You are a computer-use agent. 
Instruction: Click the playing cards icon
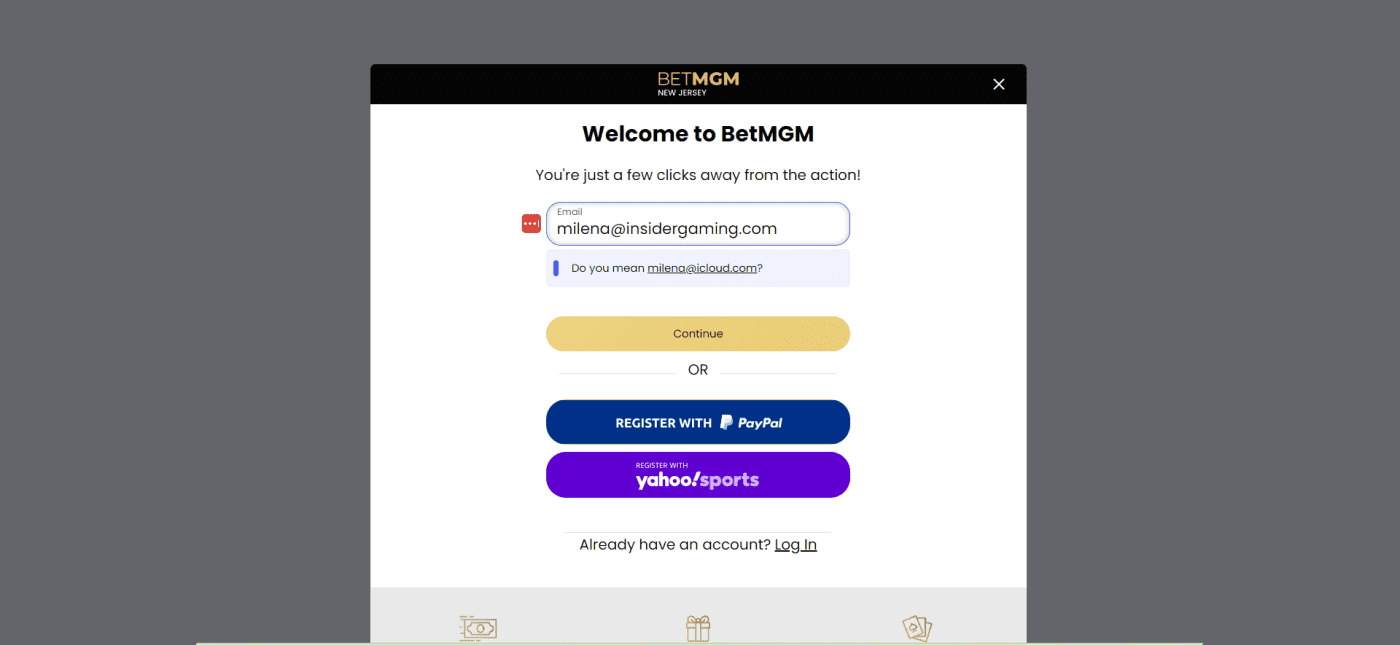coord(917,629)
